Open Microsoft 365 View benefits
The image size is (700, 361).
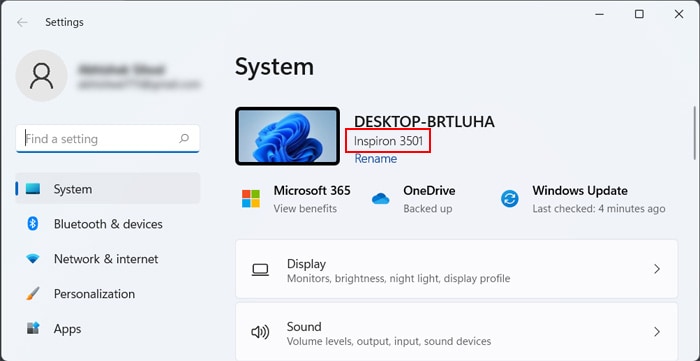click(x=305, y=208)
